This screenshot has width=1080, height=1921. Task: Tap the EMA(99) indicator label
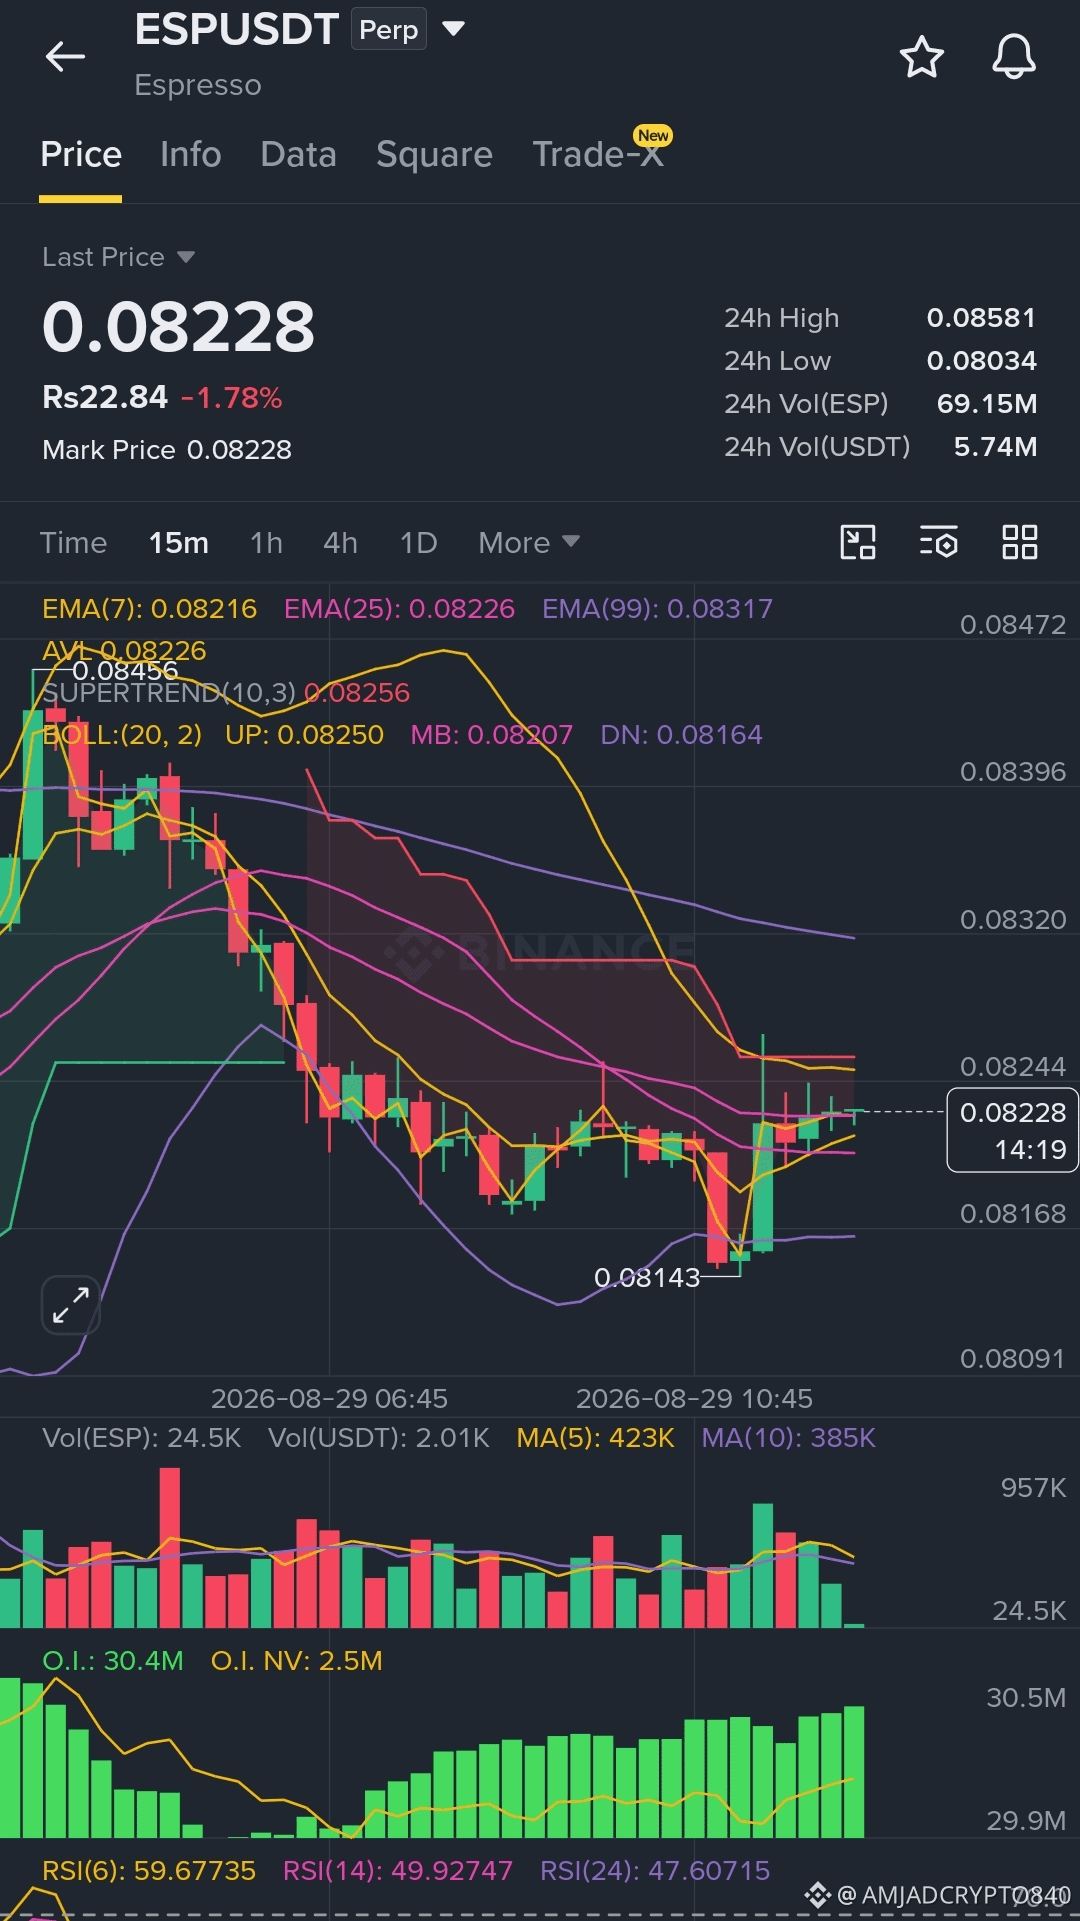657,608
